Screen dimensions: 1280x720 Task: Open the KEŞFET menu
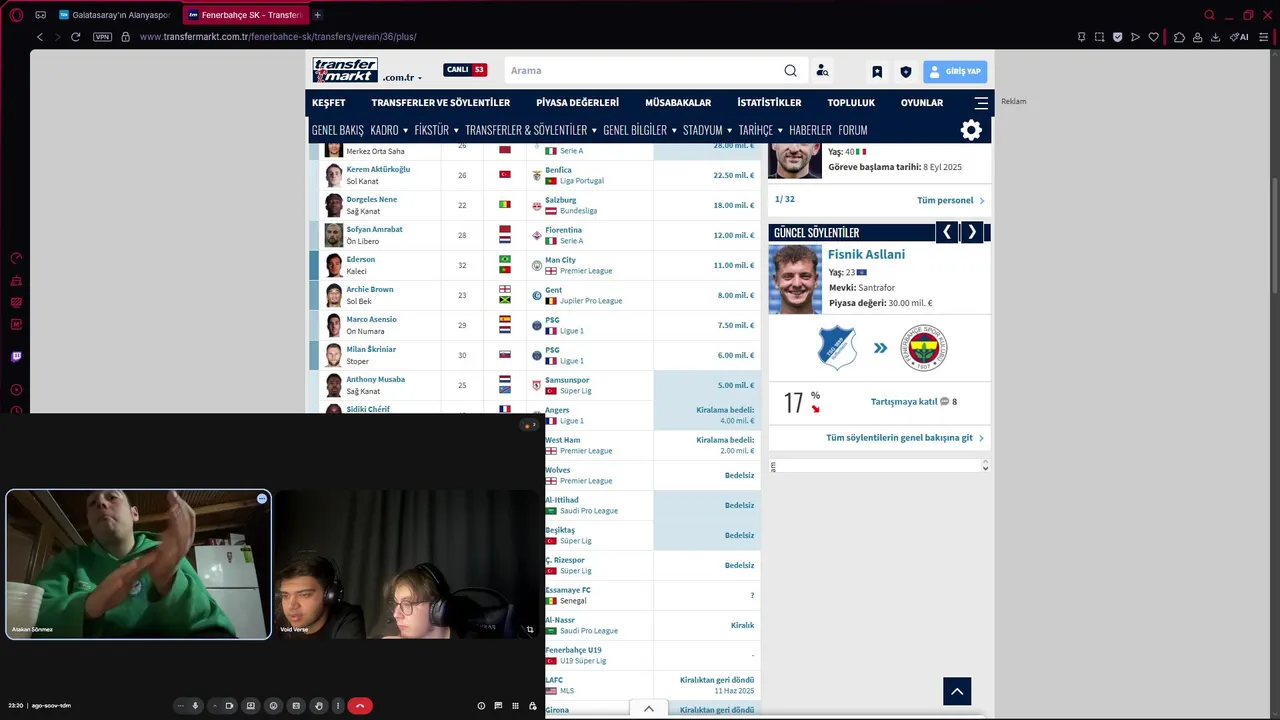[x=328, y=102]
